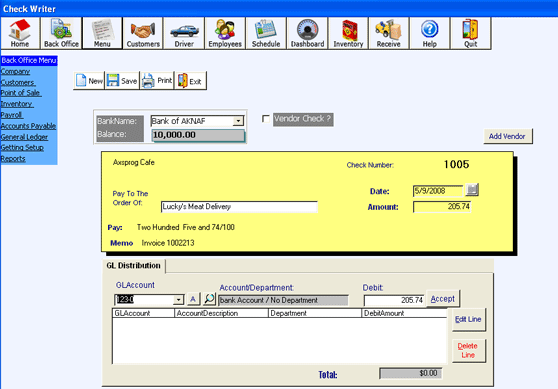The width and height of the screenshot is (558, 389).
Task: Click the pay text Two Hundred Five and 74/100
Action: [186, 227]
